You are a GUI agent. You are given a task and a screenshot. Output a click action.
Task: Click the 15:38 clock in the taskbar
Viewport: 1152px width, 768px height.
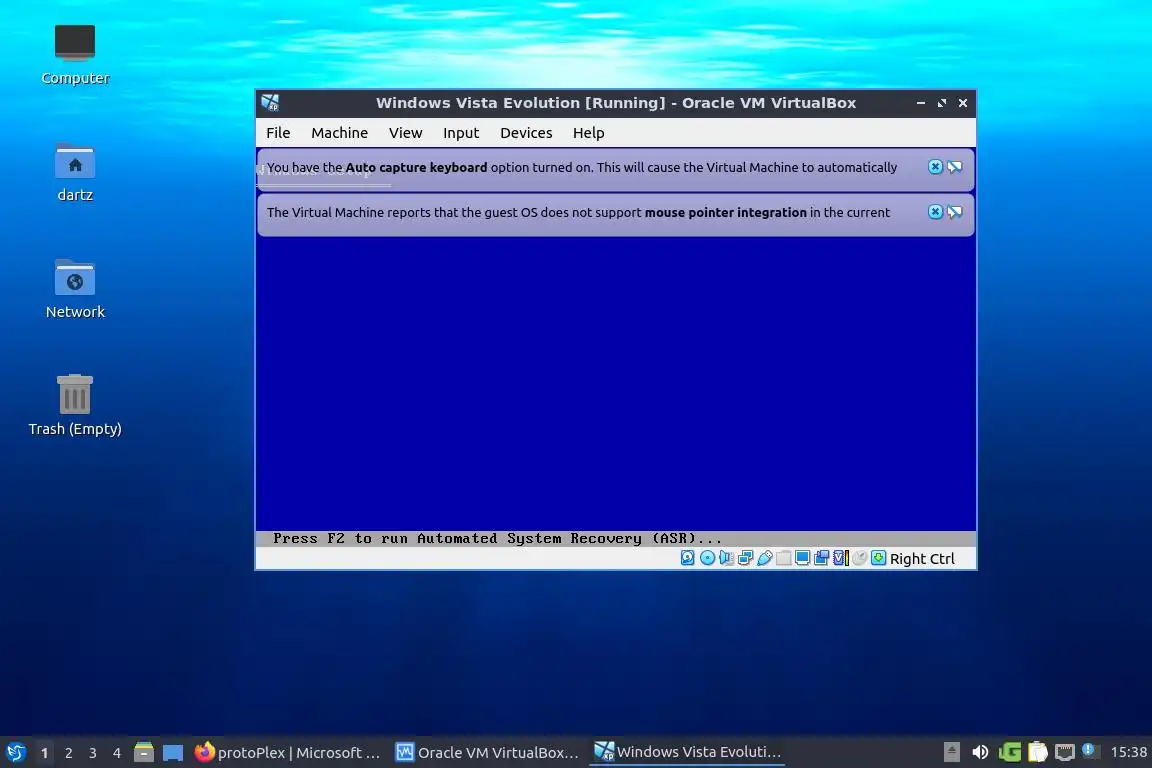pyautogui.click(x=1128, y=752)
